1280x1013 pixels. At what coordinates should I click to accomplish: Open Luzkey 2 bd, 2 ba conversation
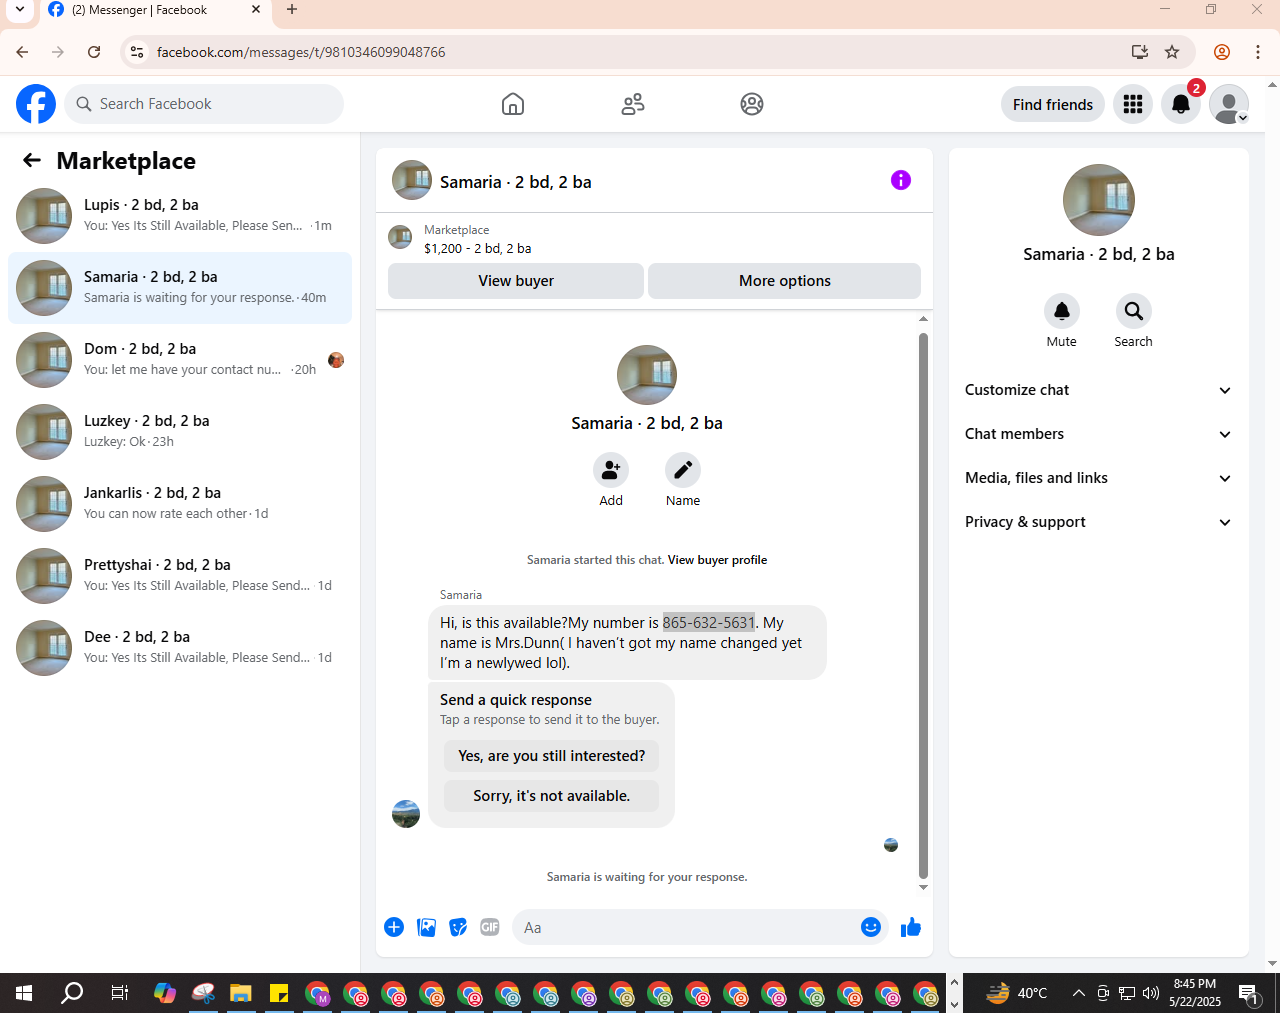180,432
